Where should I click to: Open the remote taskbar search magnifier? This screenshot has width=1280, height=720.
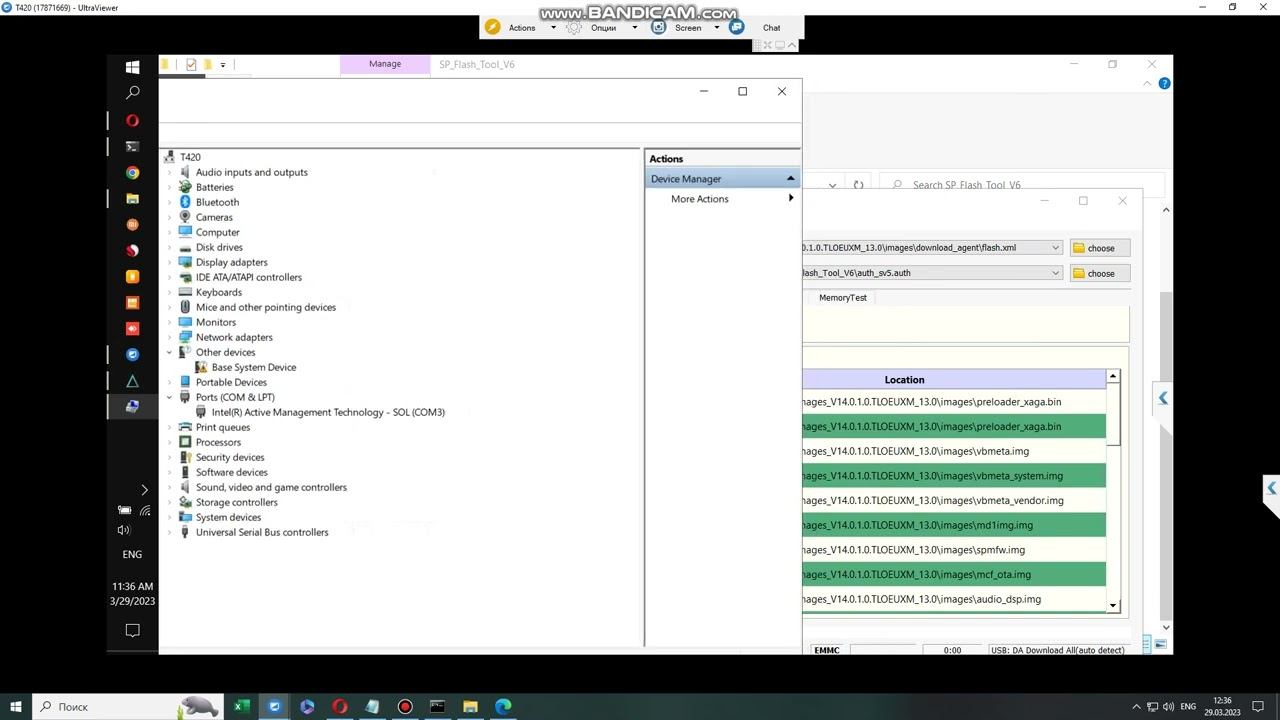132,93
